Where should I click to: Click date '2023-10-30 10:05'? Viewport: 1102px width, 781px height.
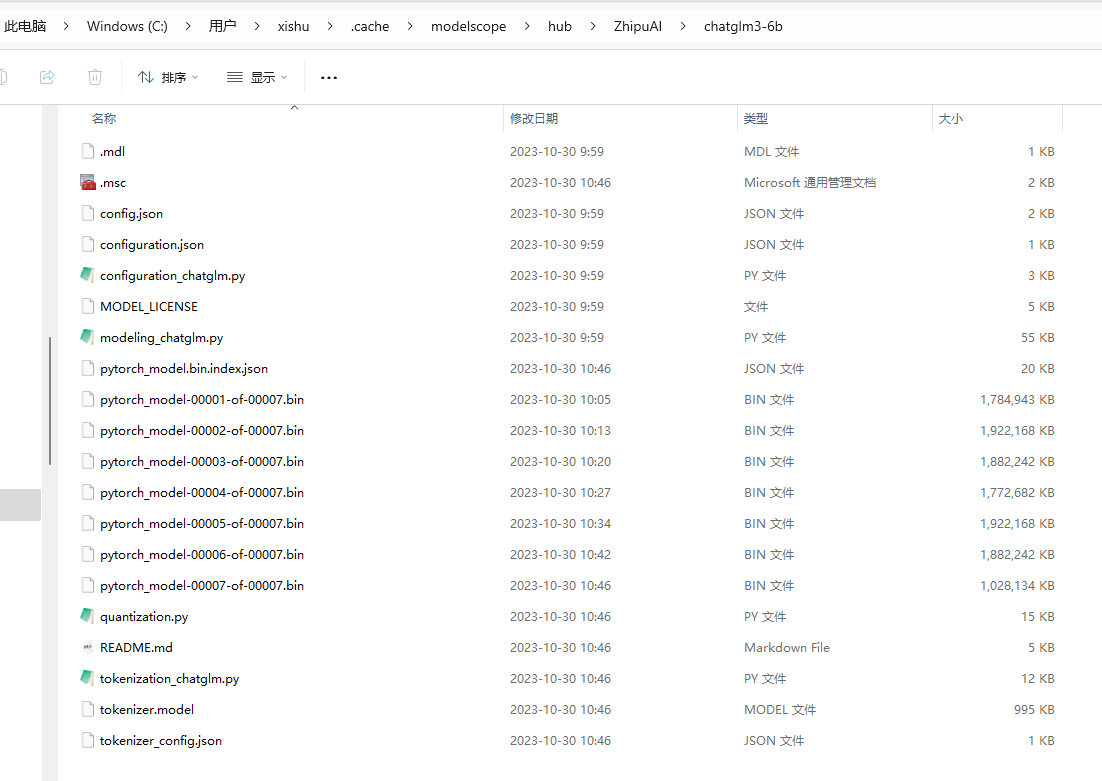coord(560,399)
